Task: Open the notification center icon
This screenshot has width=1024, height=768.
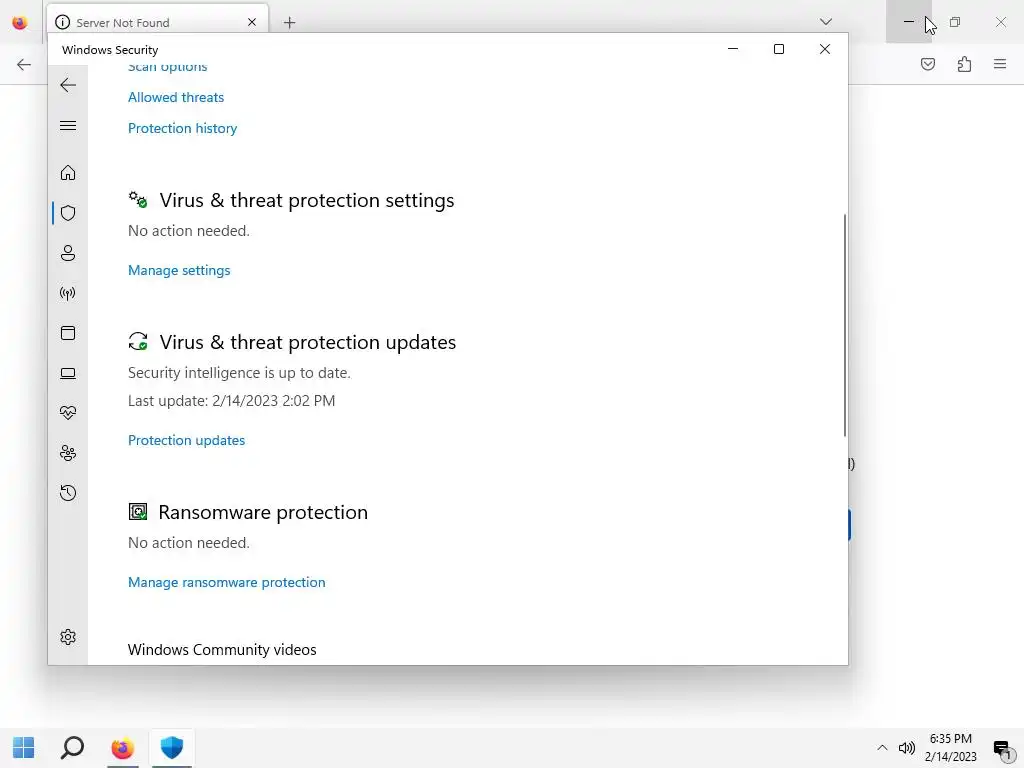Action: click(x=1003, y=748)
